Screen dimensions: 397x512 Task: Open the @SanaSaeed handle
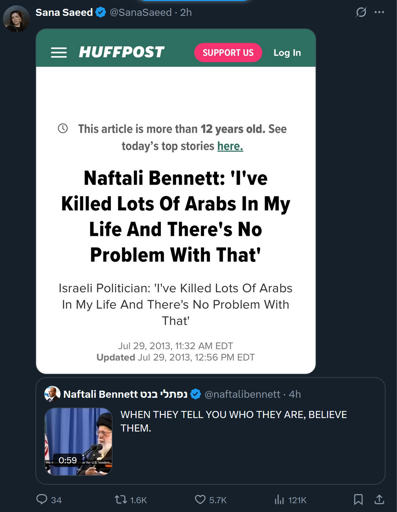[x=141, y=12]
